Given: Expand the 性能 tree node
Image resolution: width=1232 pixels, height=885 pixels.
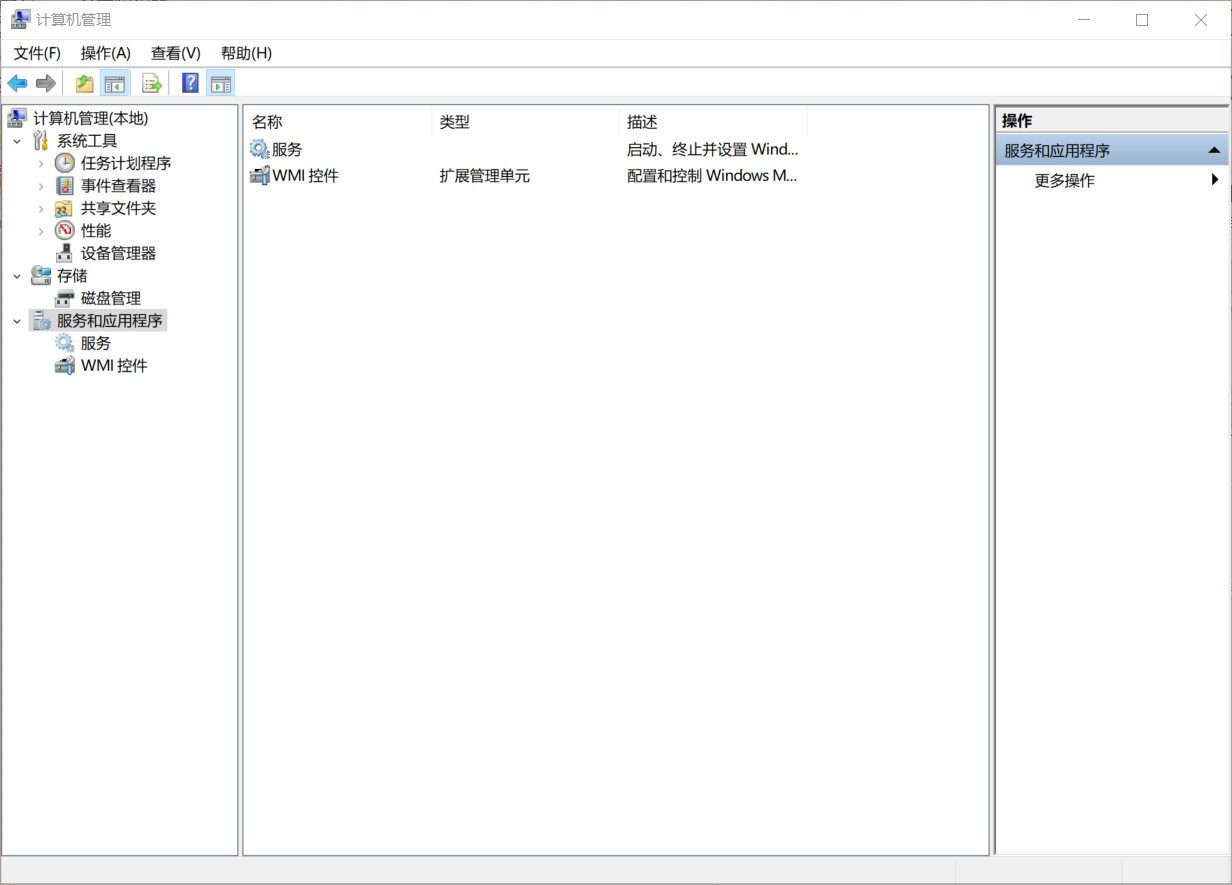Looking at the screenshot, I should pyautogui.click(x=41, y=231).
